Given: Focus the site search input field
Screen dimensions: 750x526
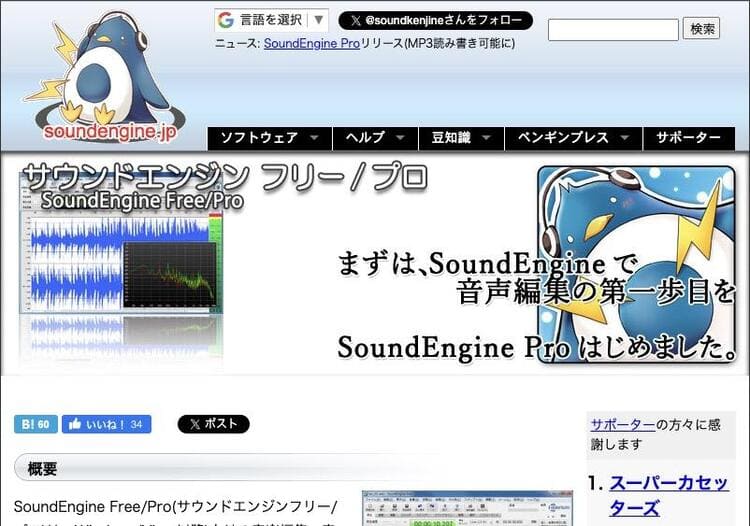Looking at the screenshot, I should (613, 30).
